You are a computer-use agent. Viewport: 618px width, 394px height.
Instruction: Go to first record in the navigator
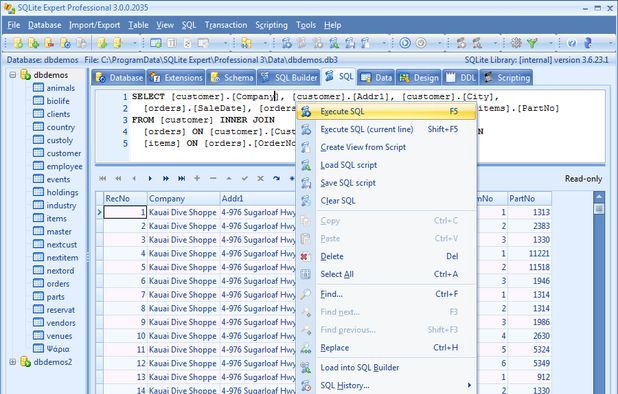click(x=103, y=178)
